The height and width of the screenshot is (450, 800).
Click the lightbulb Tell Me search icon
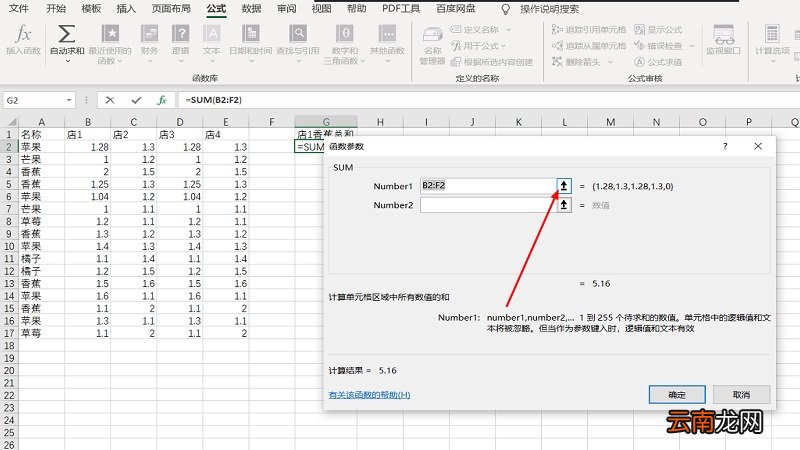coord(505,9)
